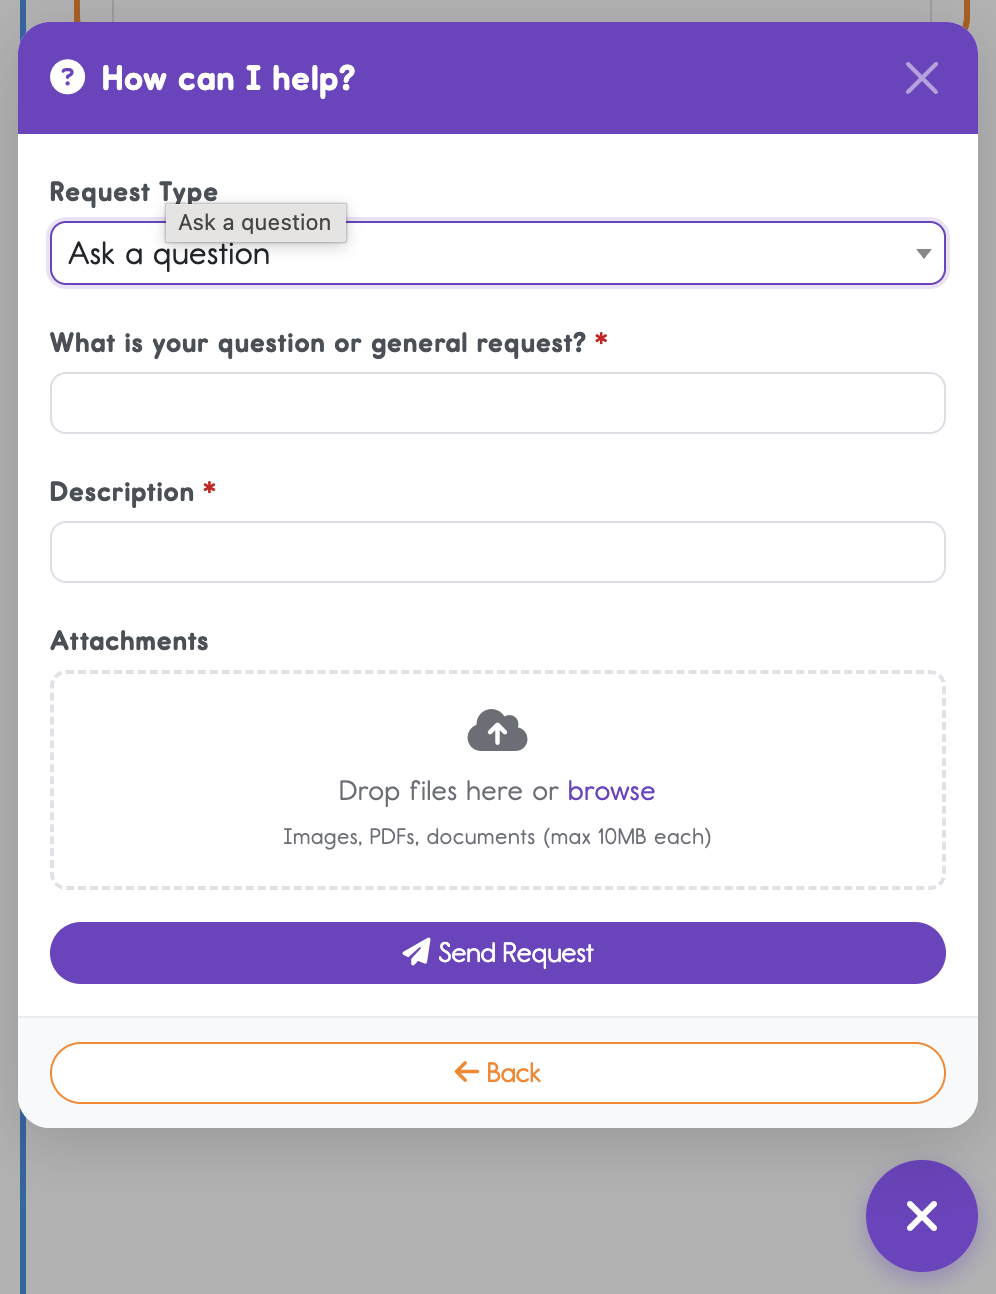
Task: Click the left arrow icon inside the Back button
Action: [x=465, y=1072]
